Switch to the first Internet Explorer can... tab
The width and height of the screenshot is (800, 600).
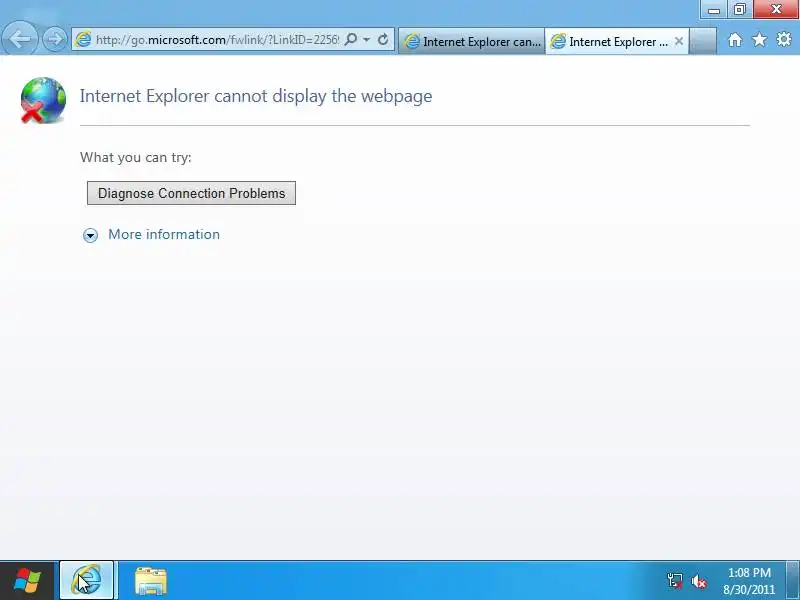point(471,41)
